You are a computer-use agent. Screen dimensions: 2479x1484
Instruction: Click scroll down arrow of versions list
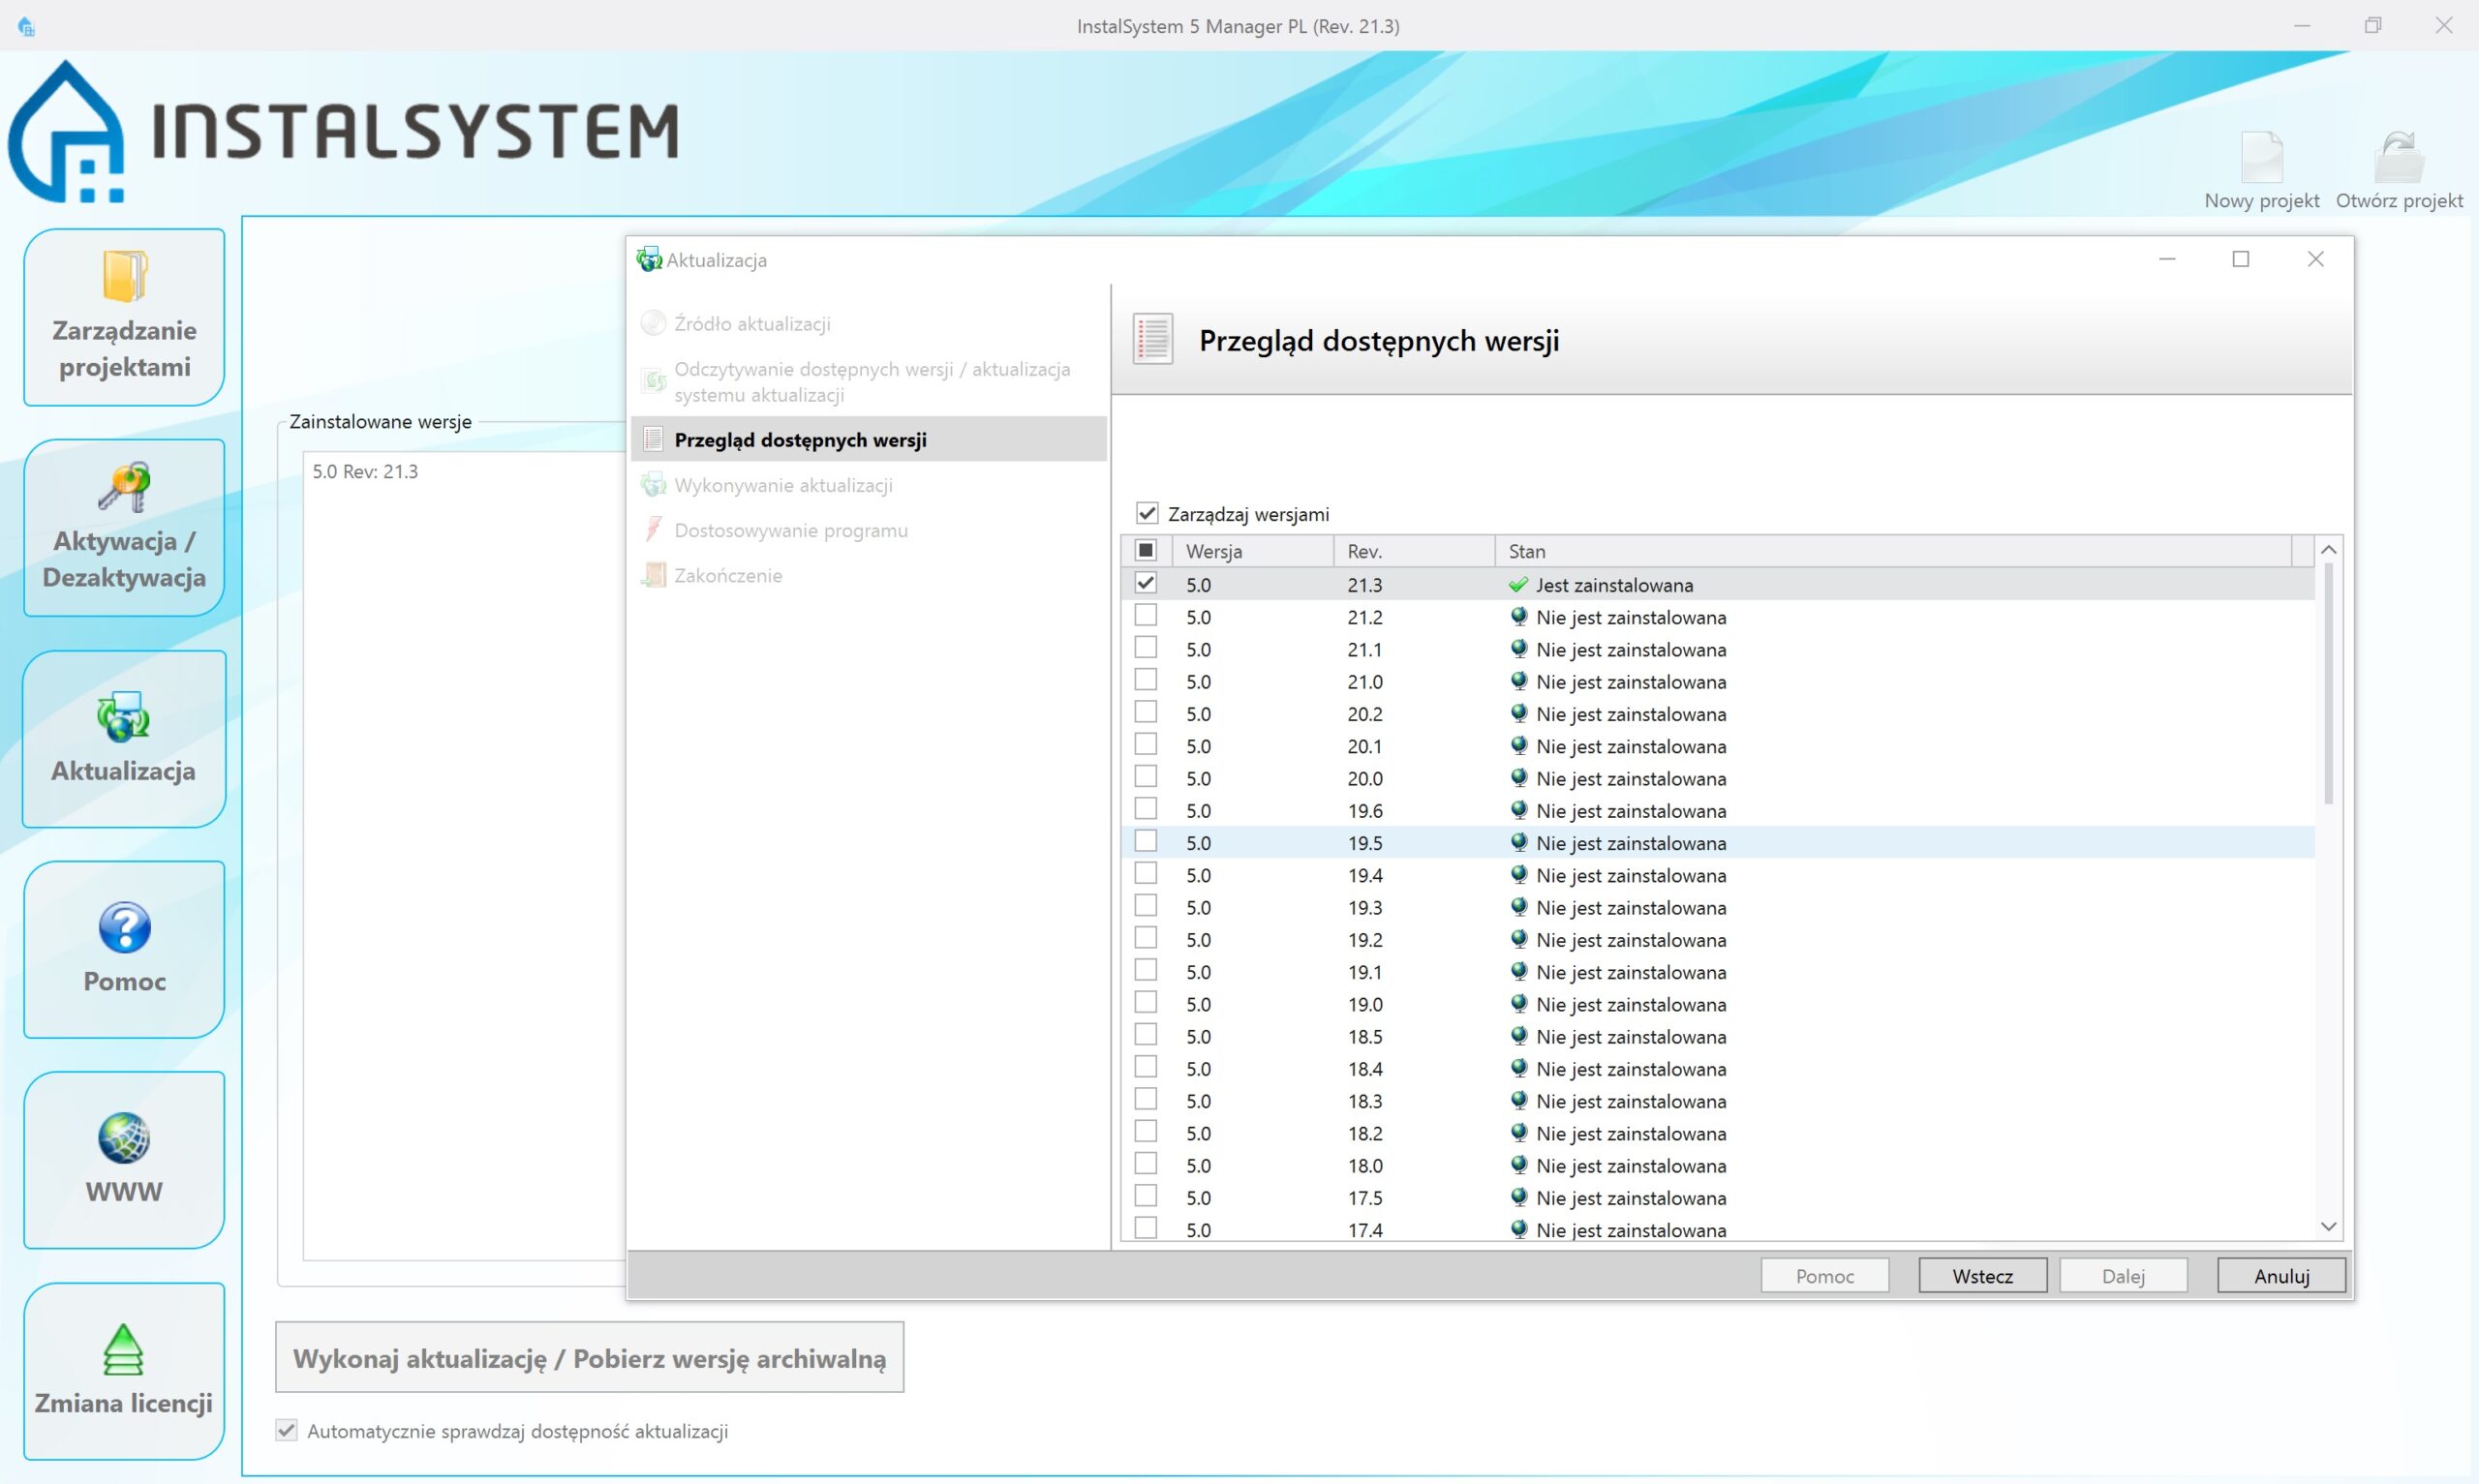click(x=2328, y=1226)
